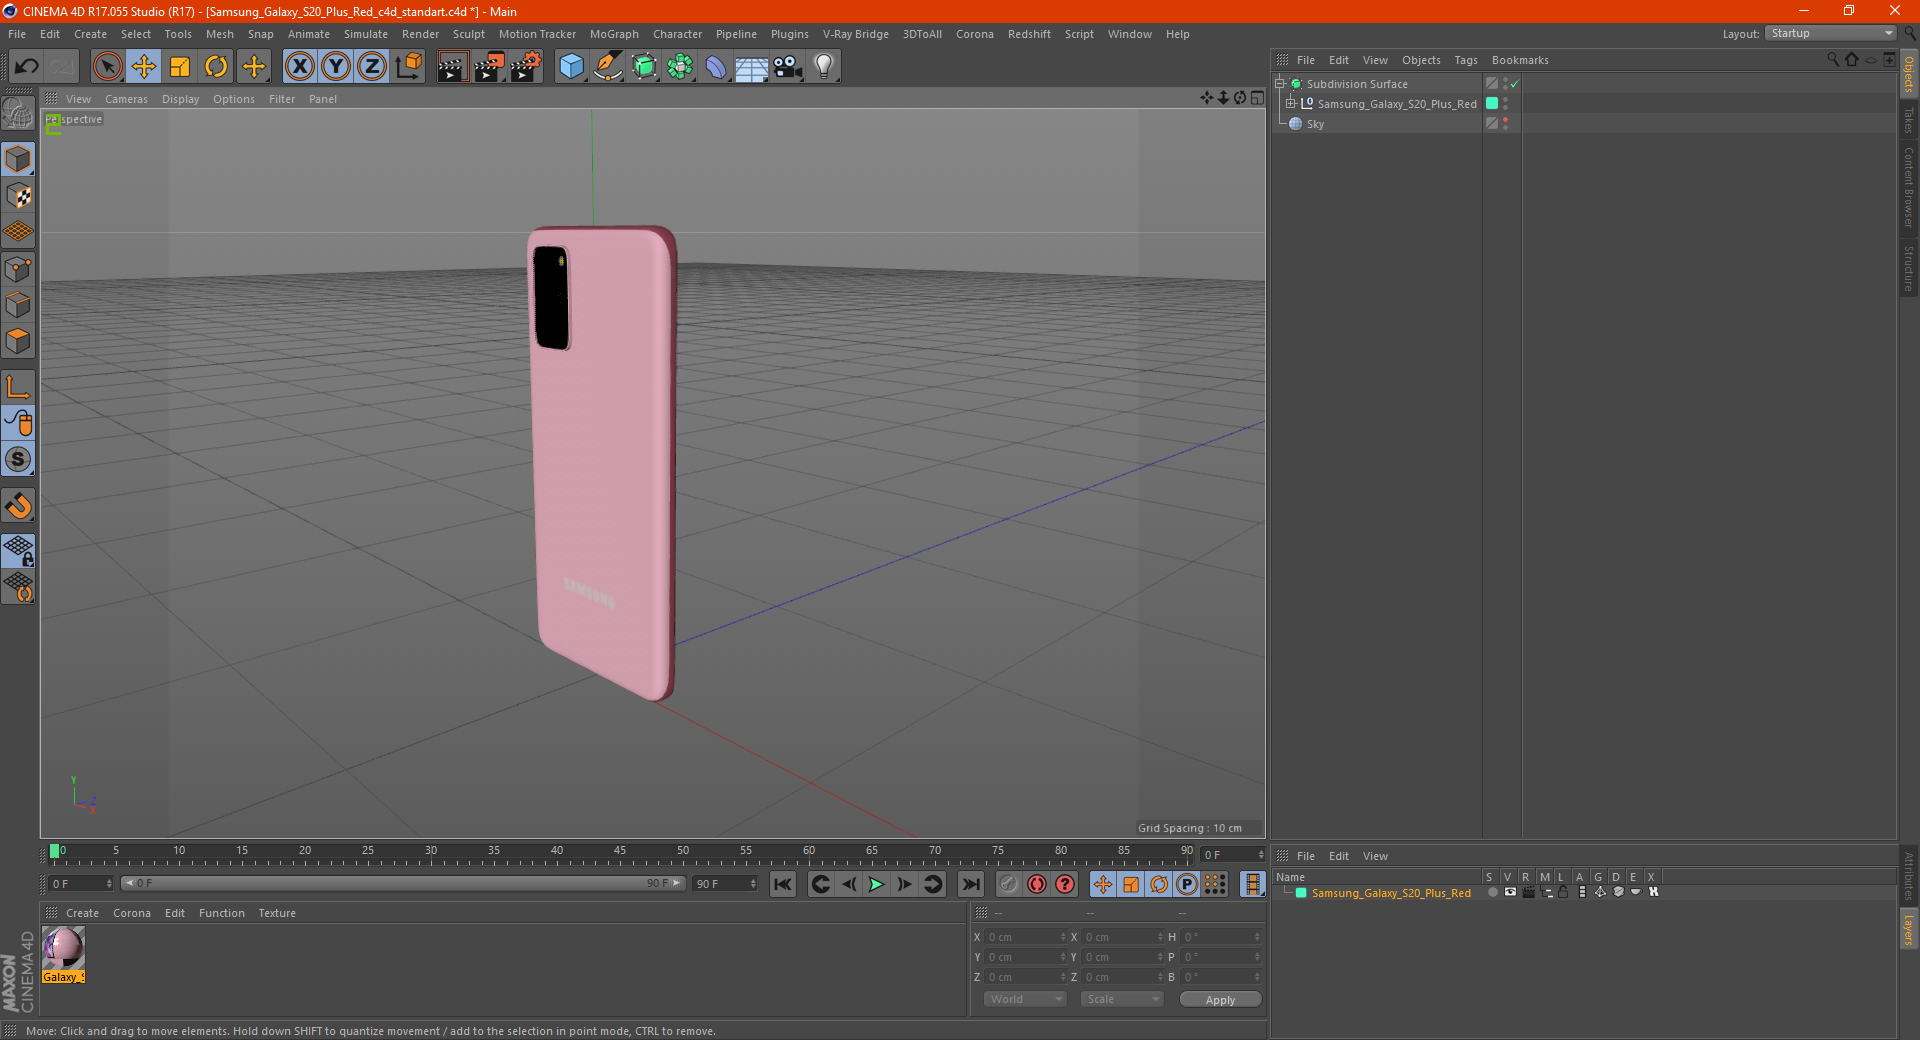Click Record Active Objects button
The image size is (1920, 1040).
(1009, 884)
